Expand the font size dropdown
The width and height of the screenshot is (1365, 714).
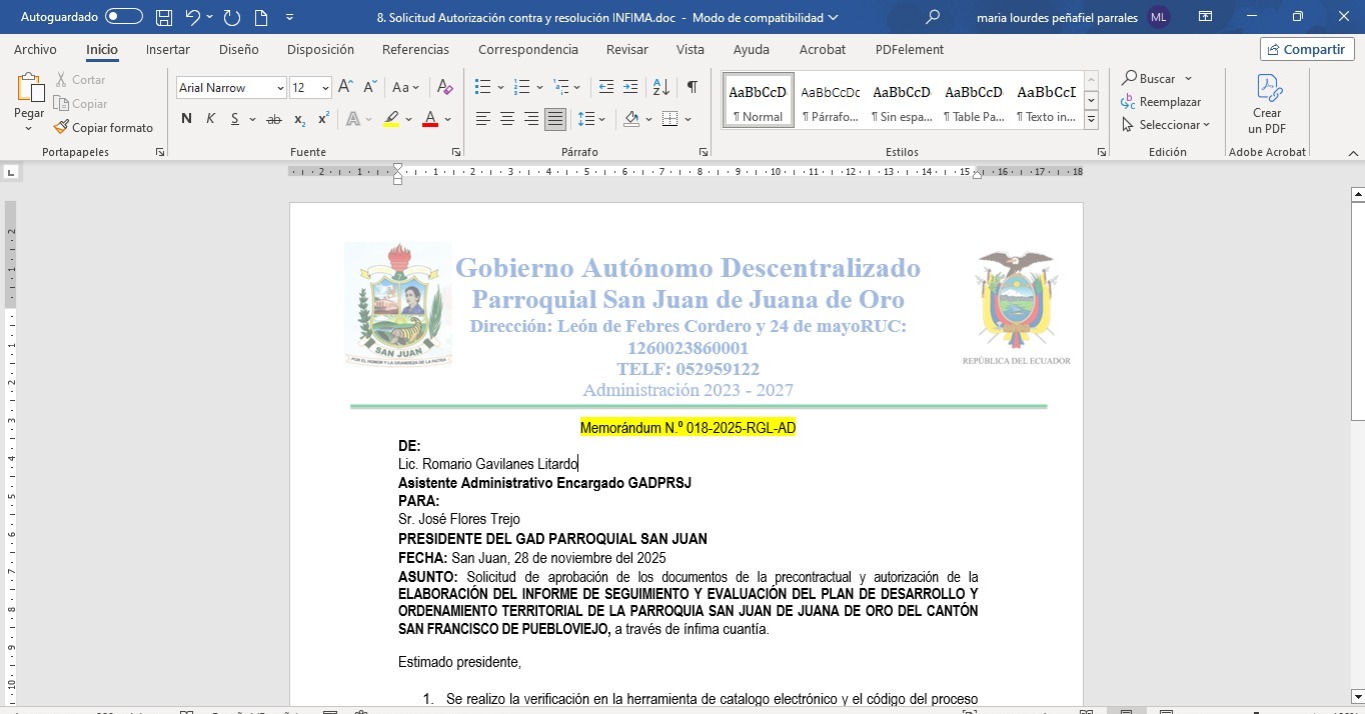pyautogui.click(x=325, y=88)
